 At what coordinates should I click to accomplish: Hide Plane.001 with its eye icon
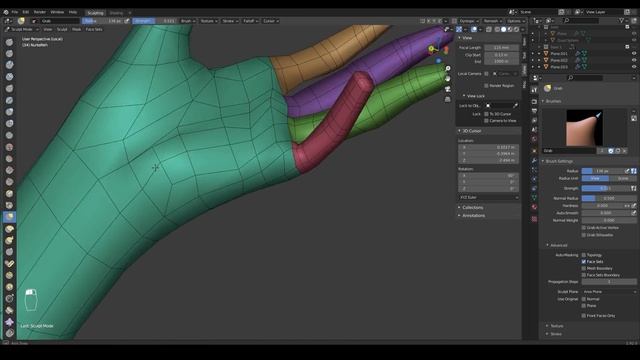[634, 53]
